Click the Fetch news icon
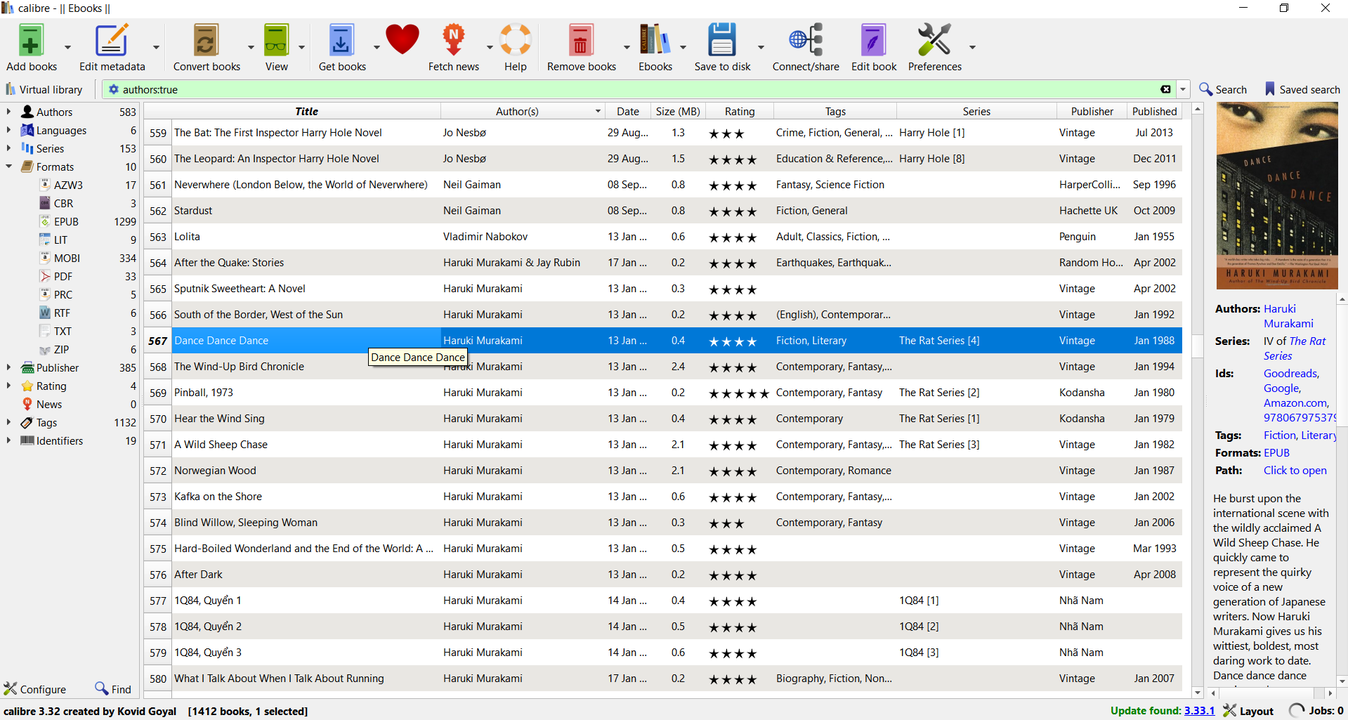The height and width of the screenshot is (720, 1348). coord(454,41)
